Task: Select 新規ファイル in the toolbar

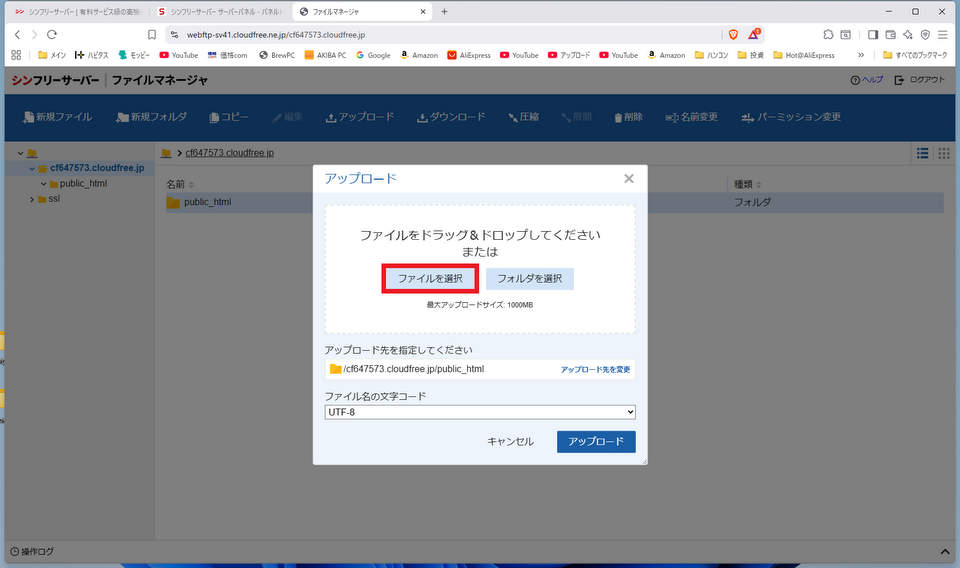Action: pyautogui.click(x=56, y=117)
